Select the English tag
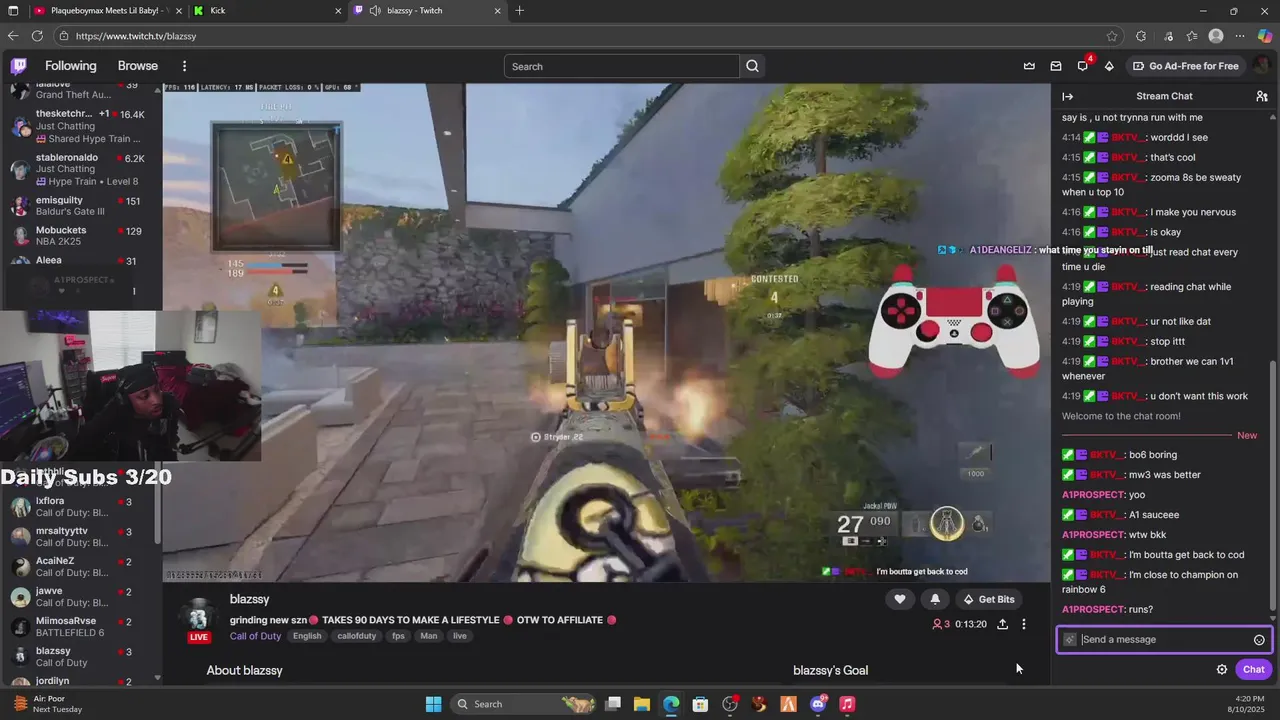This screenshot has width=1280, height=720. point(307,636)
